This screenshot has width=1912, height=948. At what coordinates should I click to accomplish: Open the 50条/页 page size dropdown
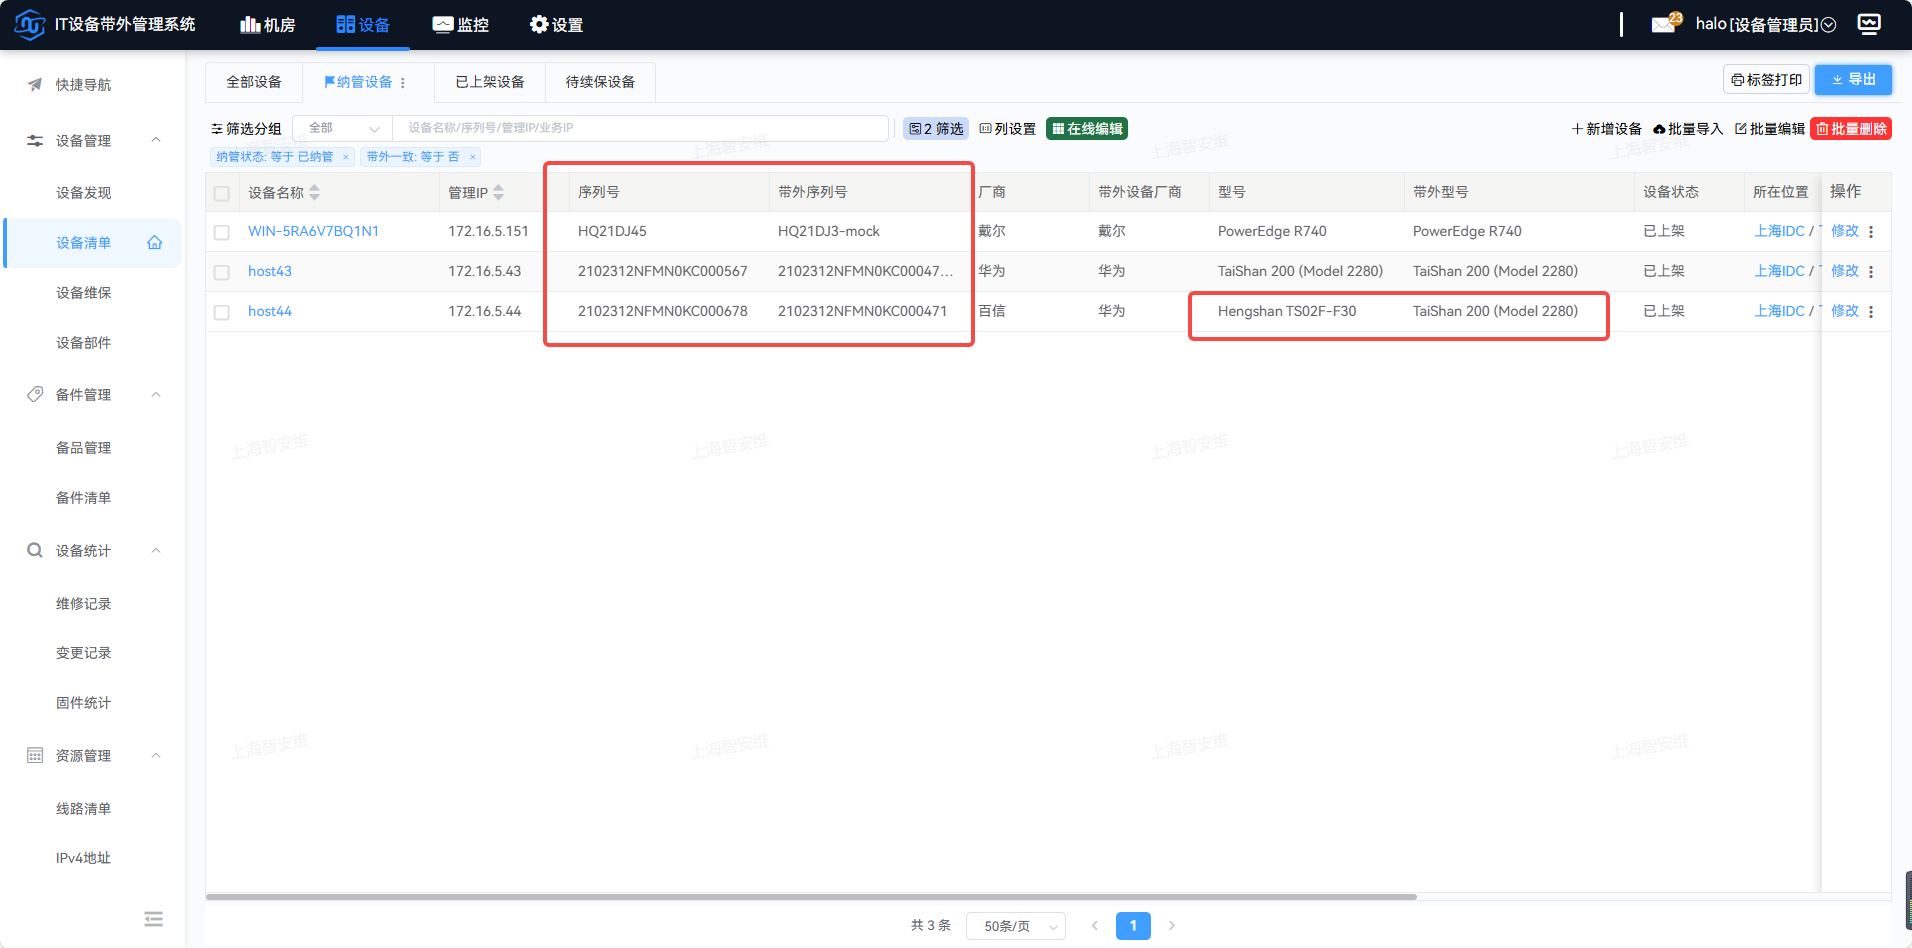pos(1016,926)
